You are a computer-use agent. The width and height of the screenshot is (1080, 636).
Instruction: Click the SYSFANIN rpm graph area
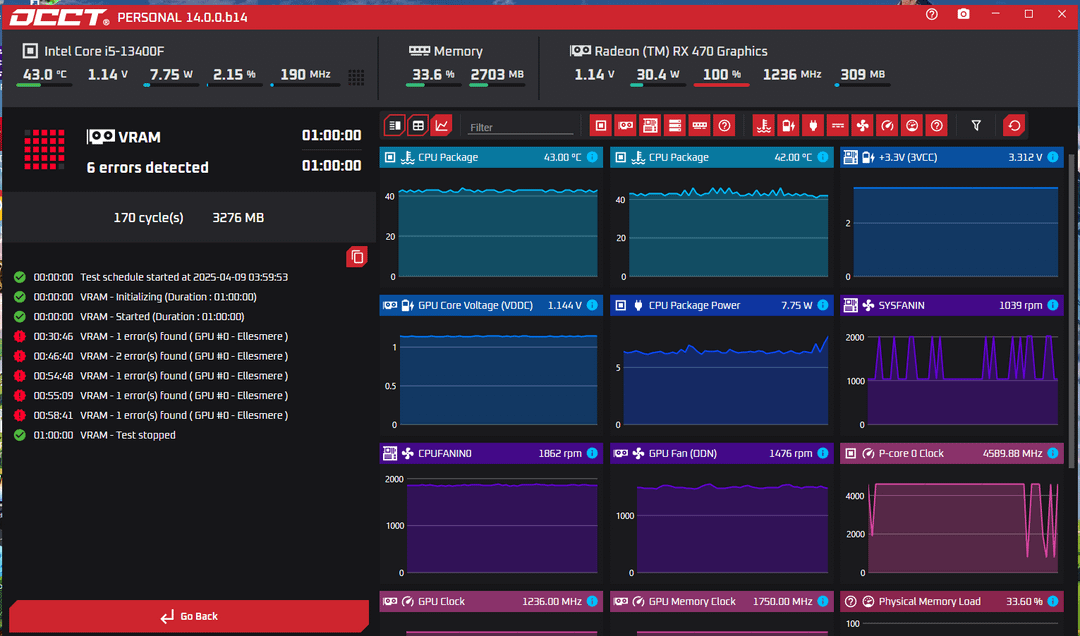tap(952, 376)
